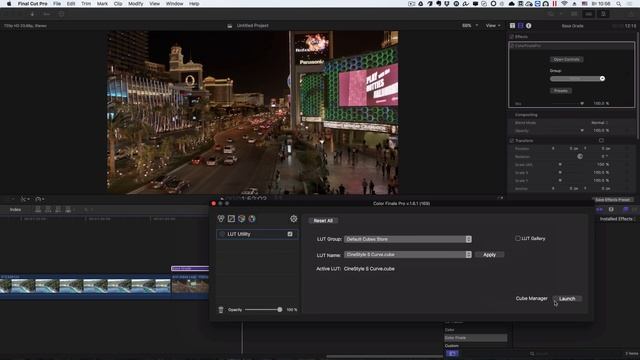Click the Transform onscreen controls icon
This screenshot has height=360, width=640.
coord(601,141)
